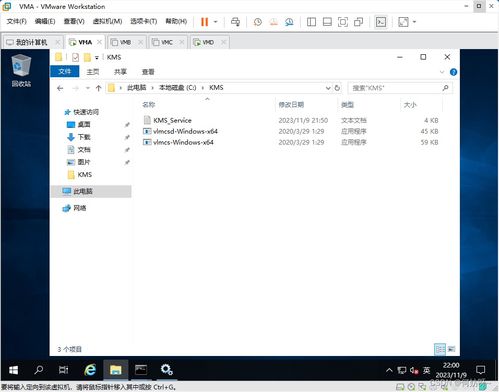Refresh the KMS folder view
Screen dimensions: 499x392
(x=337, y=88)
